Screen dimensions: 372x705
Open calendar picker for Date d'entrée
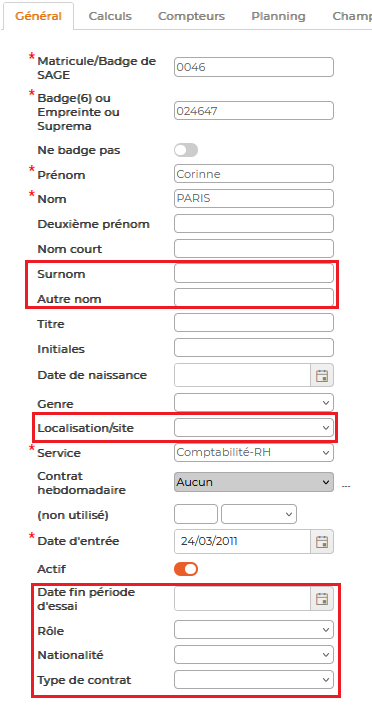click(322, 541)
